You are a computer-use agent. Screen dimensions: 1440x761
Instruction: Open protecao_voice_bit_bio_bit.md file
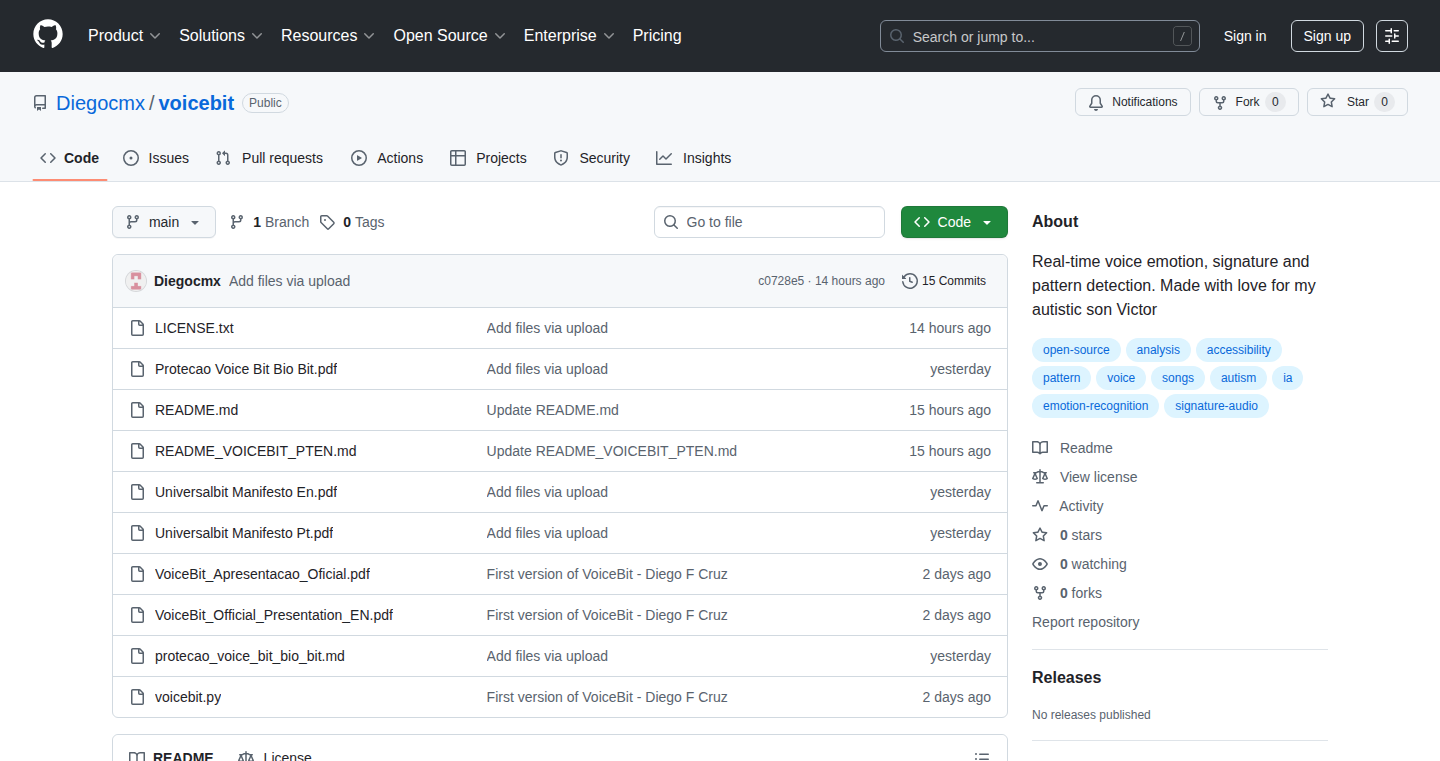pos(250,656)
